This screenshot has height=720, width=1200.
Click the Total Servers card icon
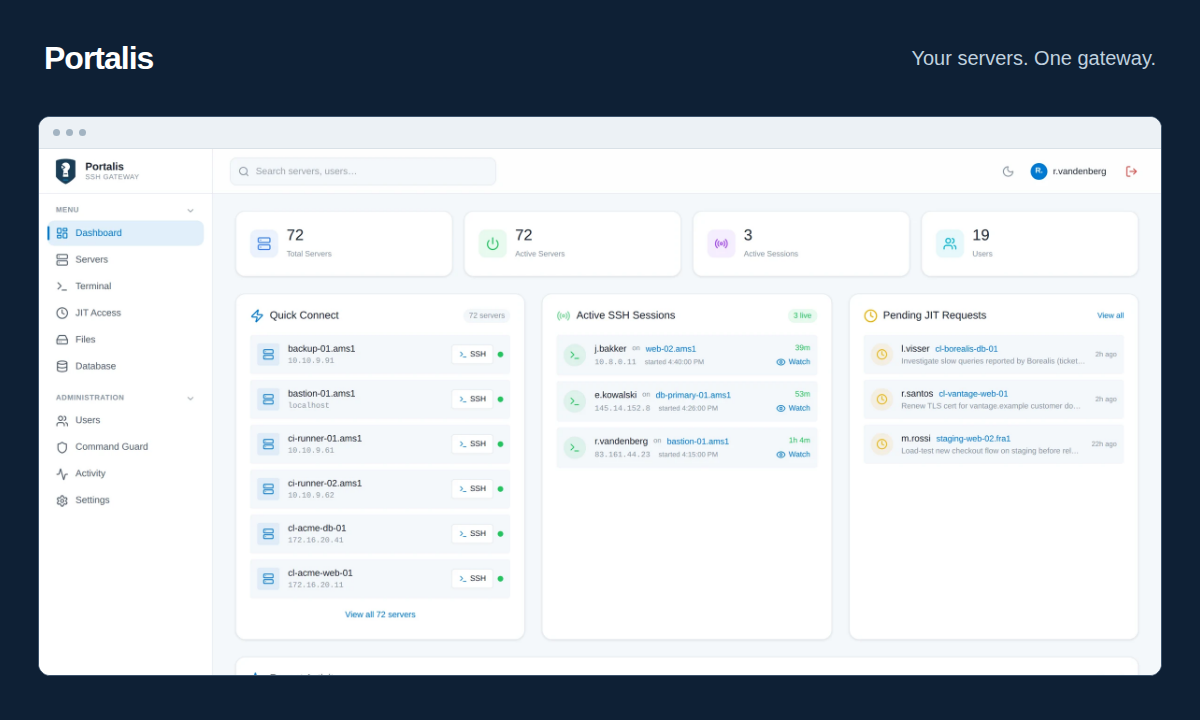[264, 243]
